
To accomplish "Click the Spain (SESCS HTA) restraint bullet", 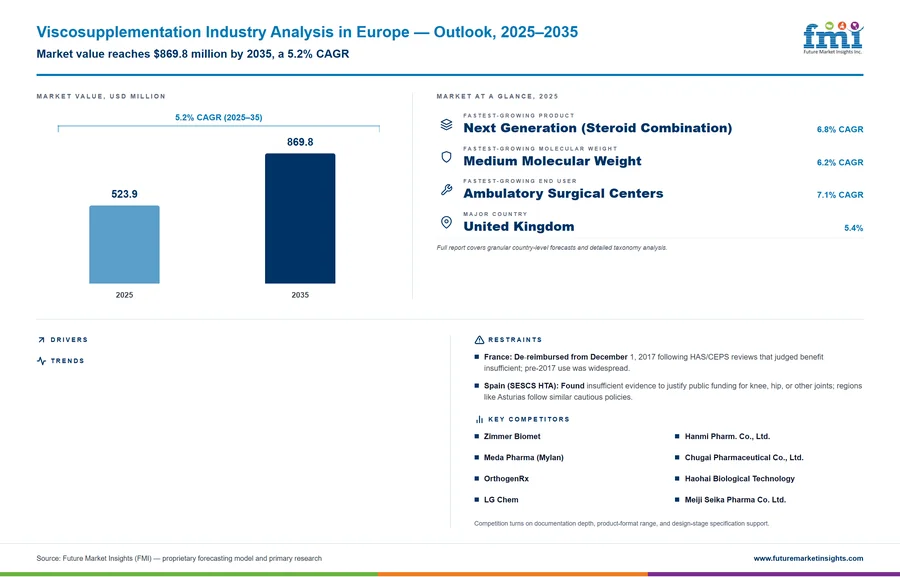I will click(x=668, y=392).
